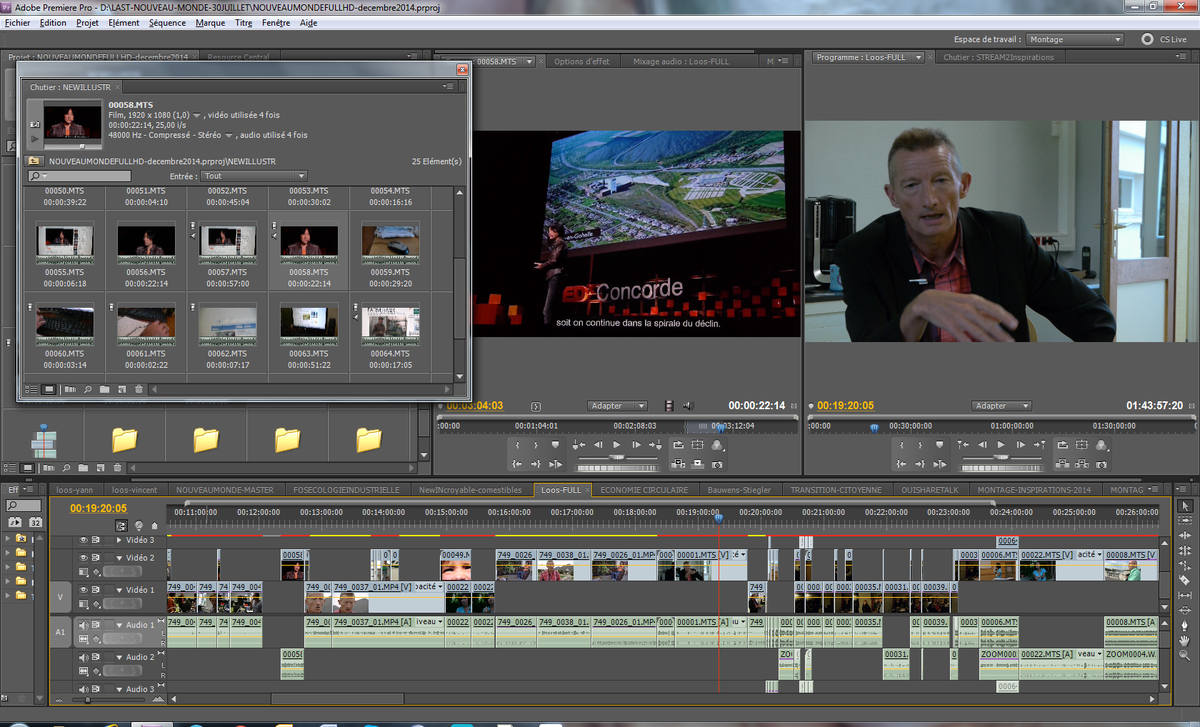This screenshot has width=1200, height=727.
Task: Mute Audio 2 track speaker toggle
Action: coord(82,657)
